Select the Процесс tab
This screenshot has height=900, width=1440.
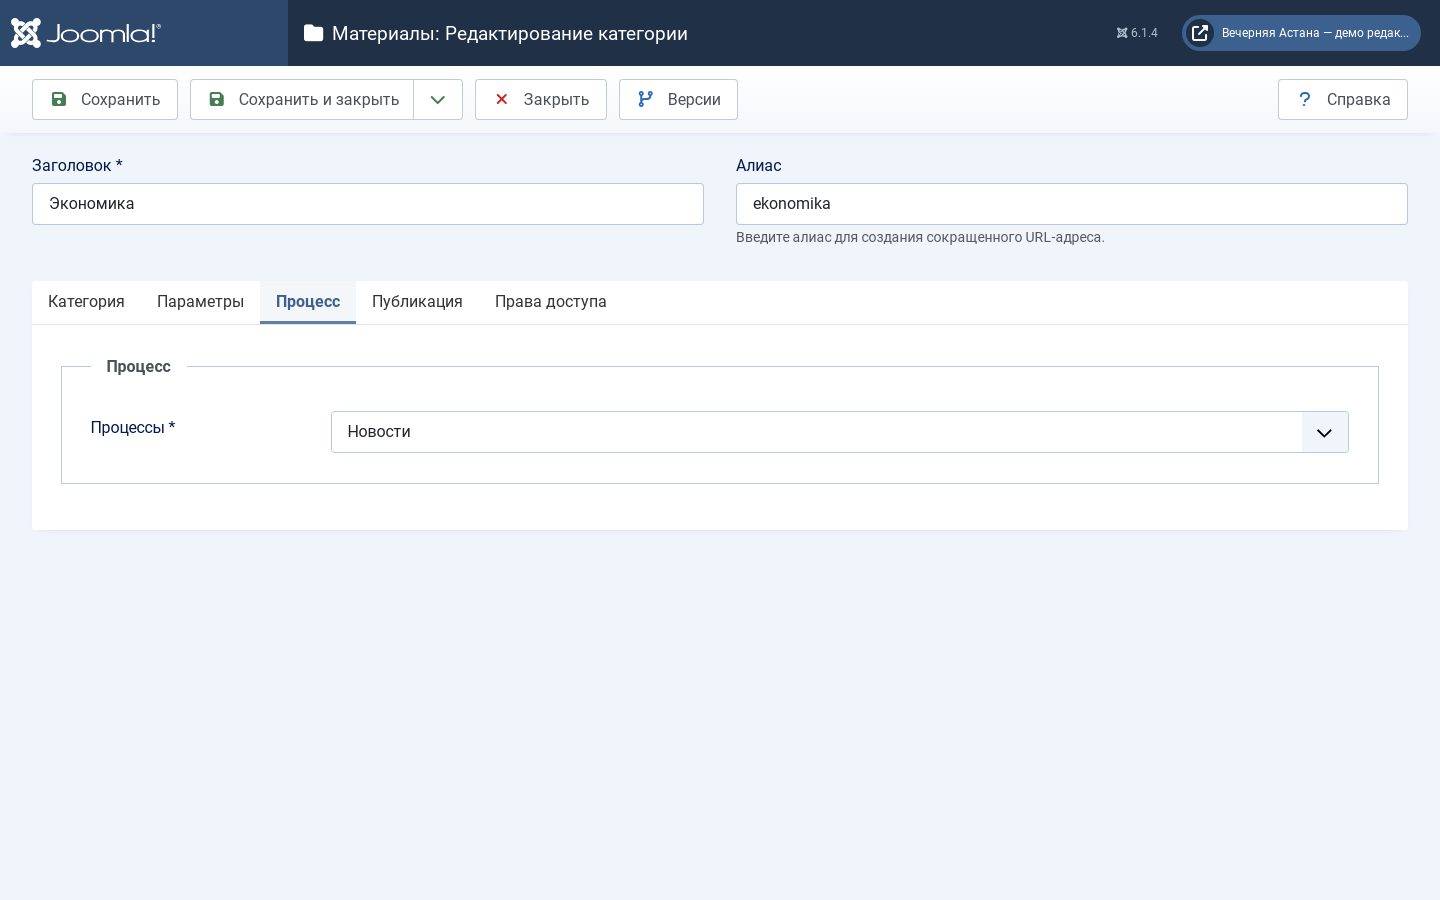click(x=308, y=302)
